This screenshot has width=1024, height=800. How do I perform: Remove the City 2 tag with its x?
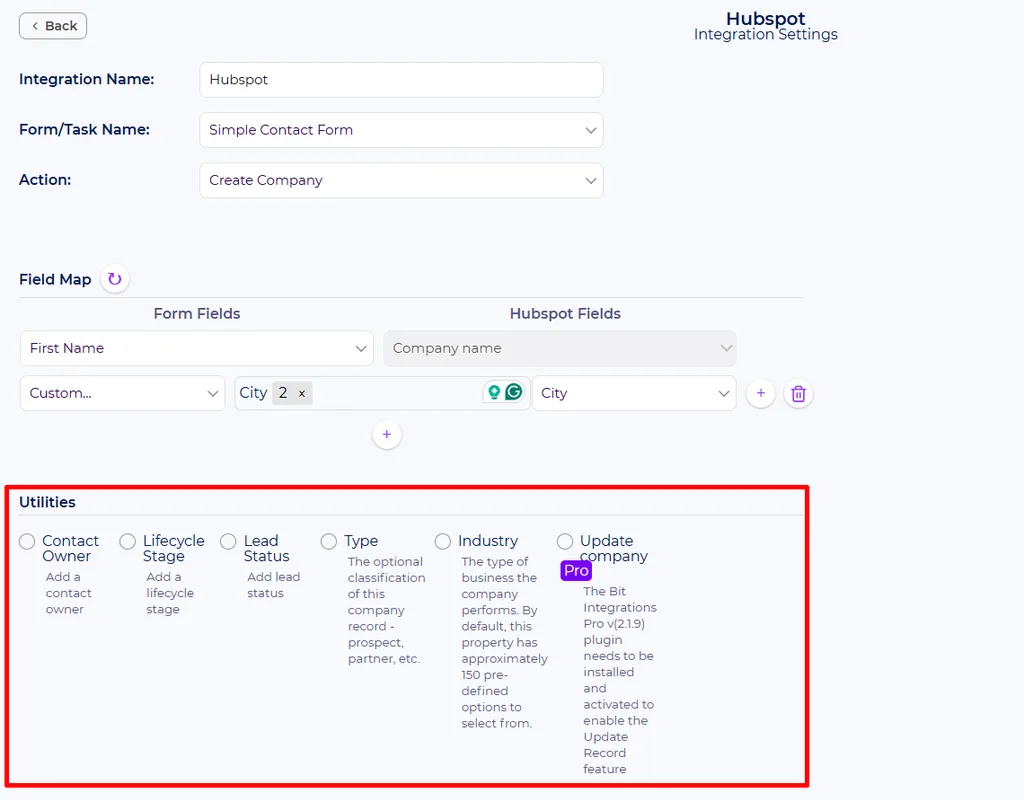click(x=302, y=393)
